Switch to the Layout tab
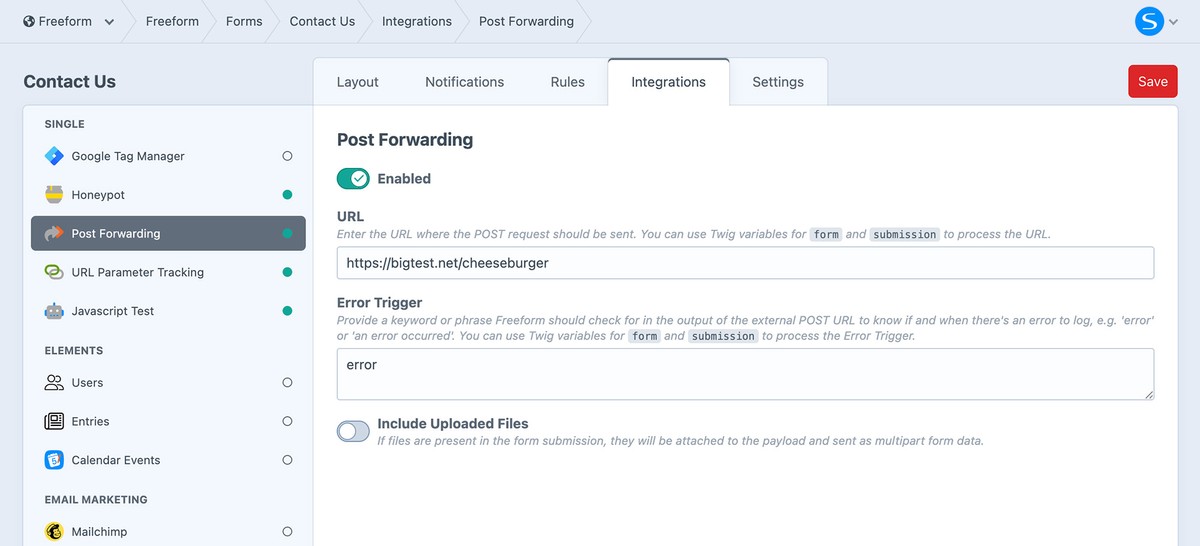The width and height of the screenshot is (1200, 546). click(357, 82)
